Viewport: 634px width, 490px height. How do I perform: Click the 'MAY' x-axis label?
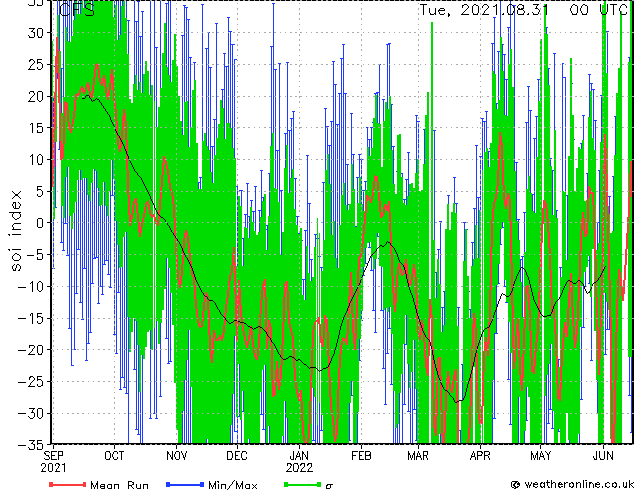541,456
